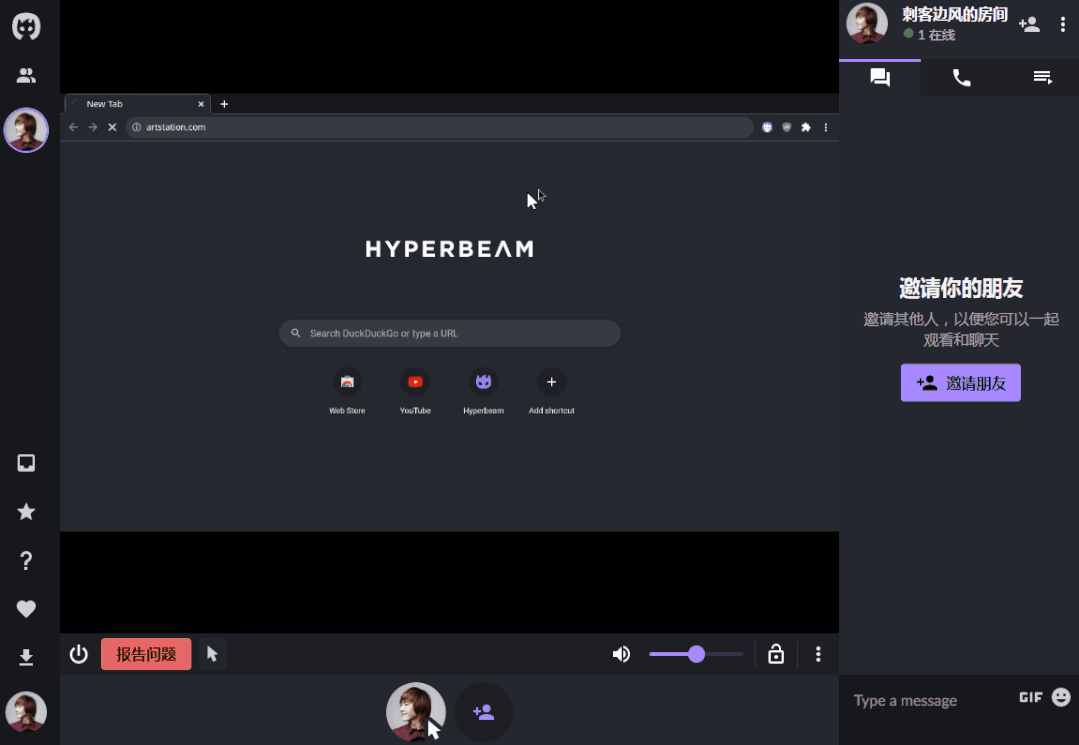Screen dimensions: 1079x745
Task: Open help question mark icon
Action: point(26,561)
